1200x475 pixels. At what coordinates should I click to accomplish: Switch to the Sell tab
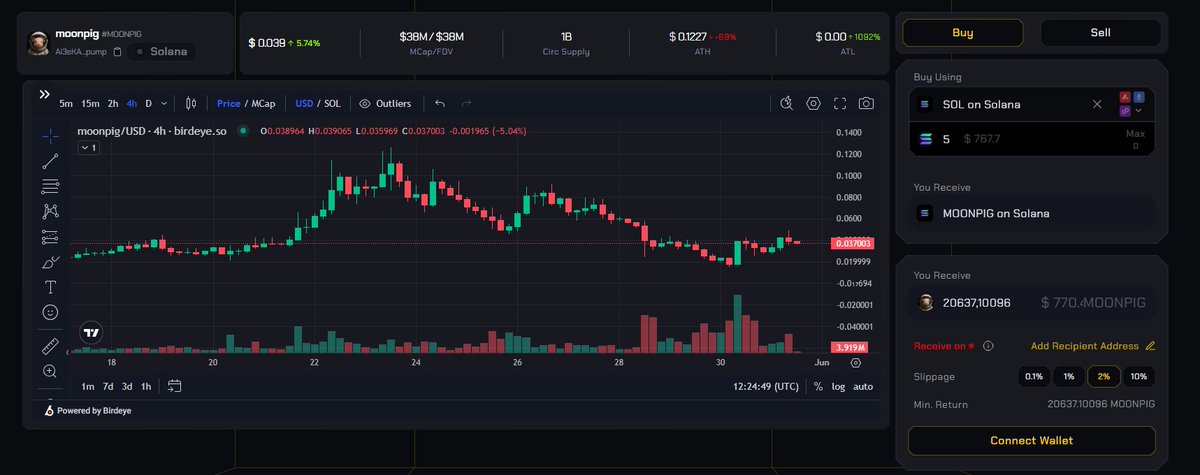coord(1100,33)
